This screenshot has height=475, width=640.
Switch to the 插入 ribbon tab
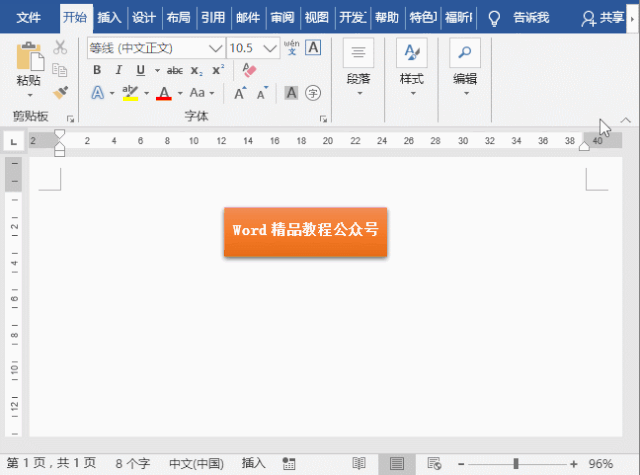109,18
